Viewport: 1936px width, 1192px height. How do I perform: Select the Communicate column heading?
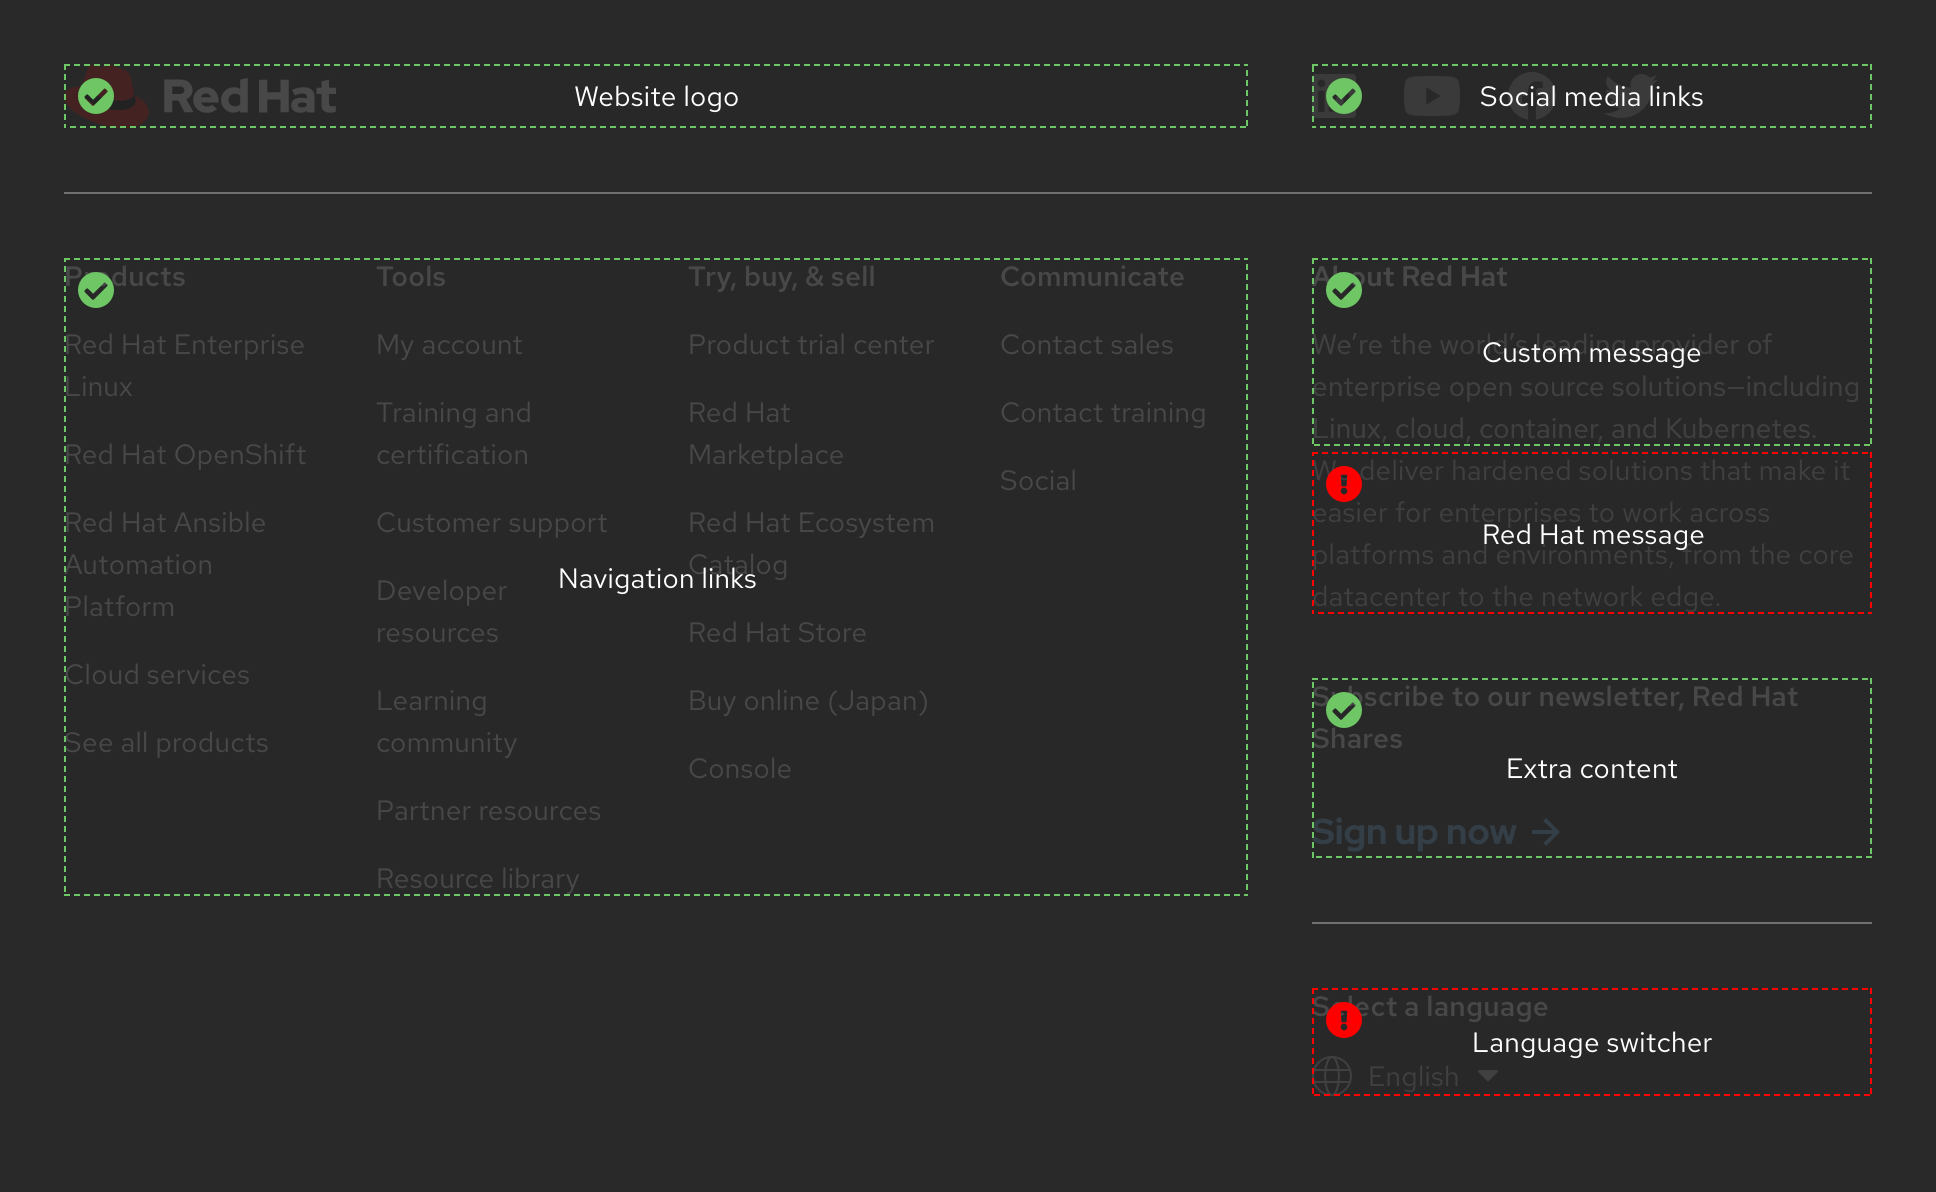[1092, 276]
